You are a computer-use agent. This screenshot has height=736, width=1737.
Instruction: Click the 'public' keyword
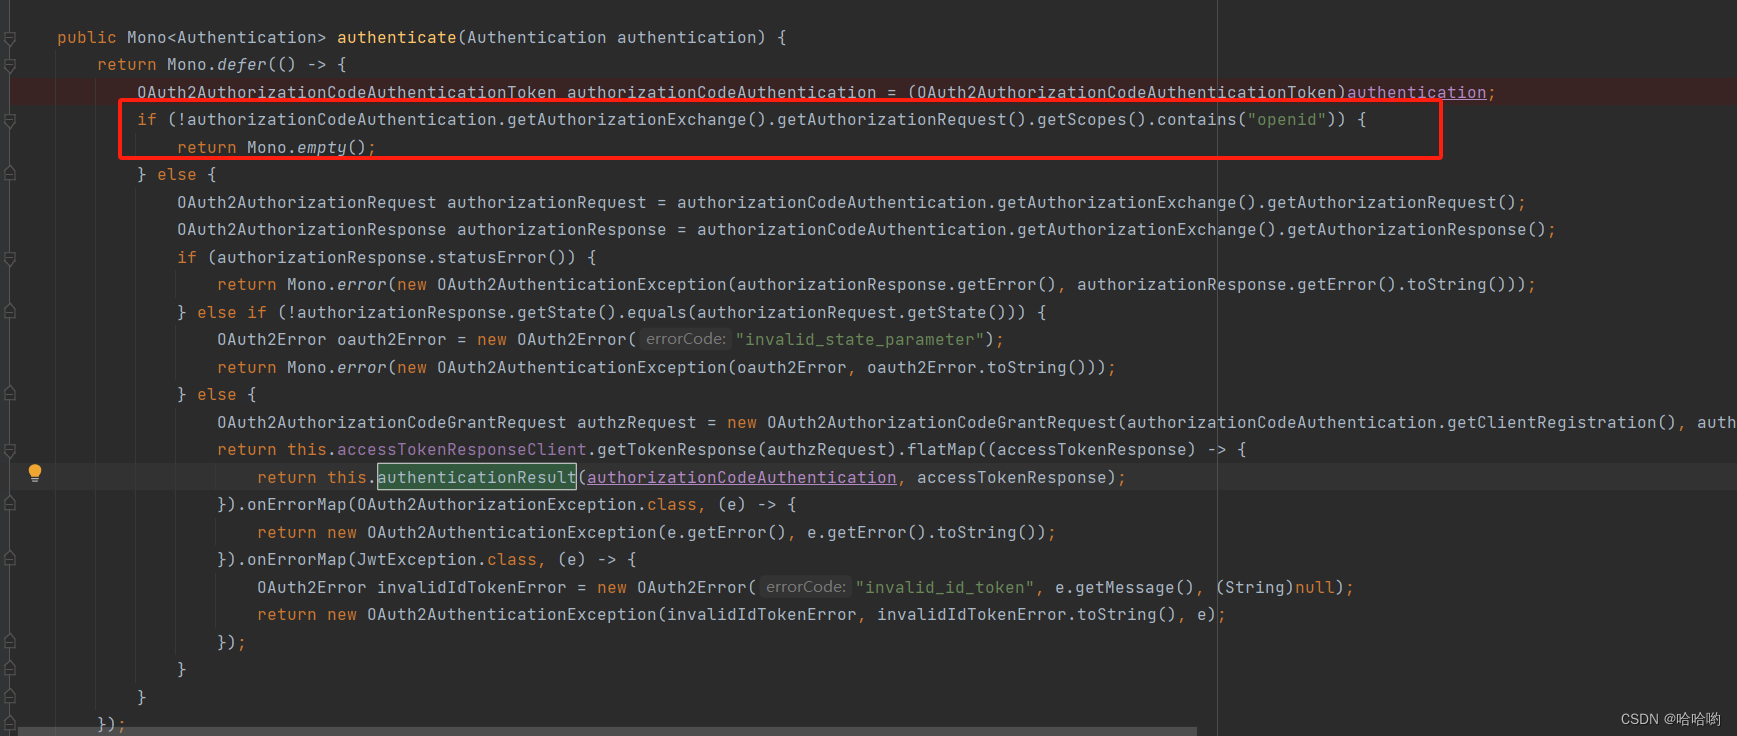coord(86,38)
